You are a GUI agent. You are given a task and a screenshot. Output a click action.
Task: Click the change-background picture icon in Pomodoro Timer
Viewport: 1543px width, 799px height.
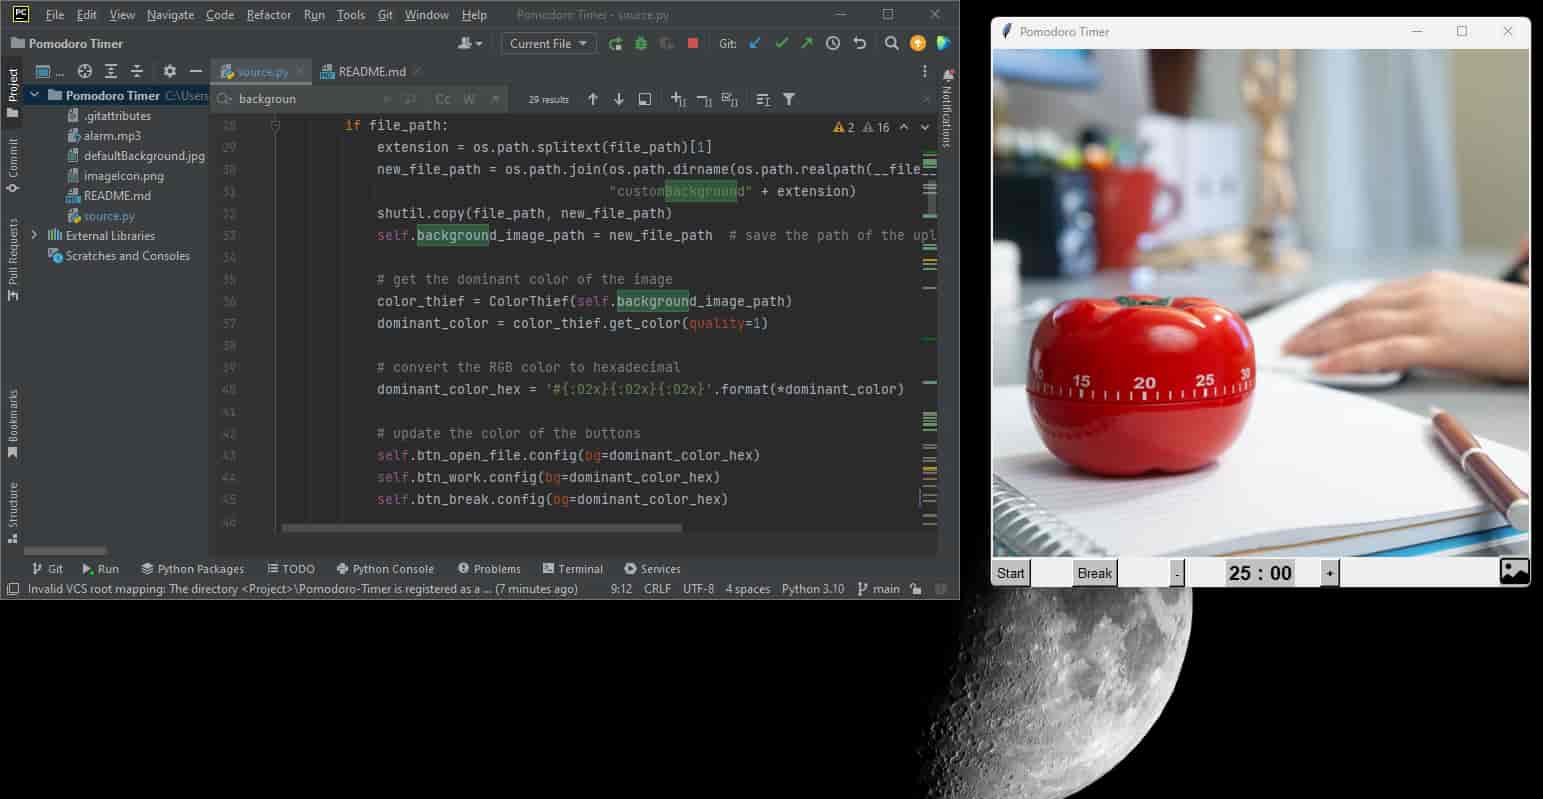[1514, 571]
